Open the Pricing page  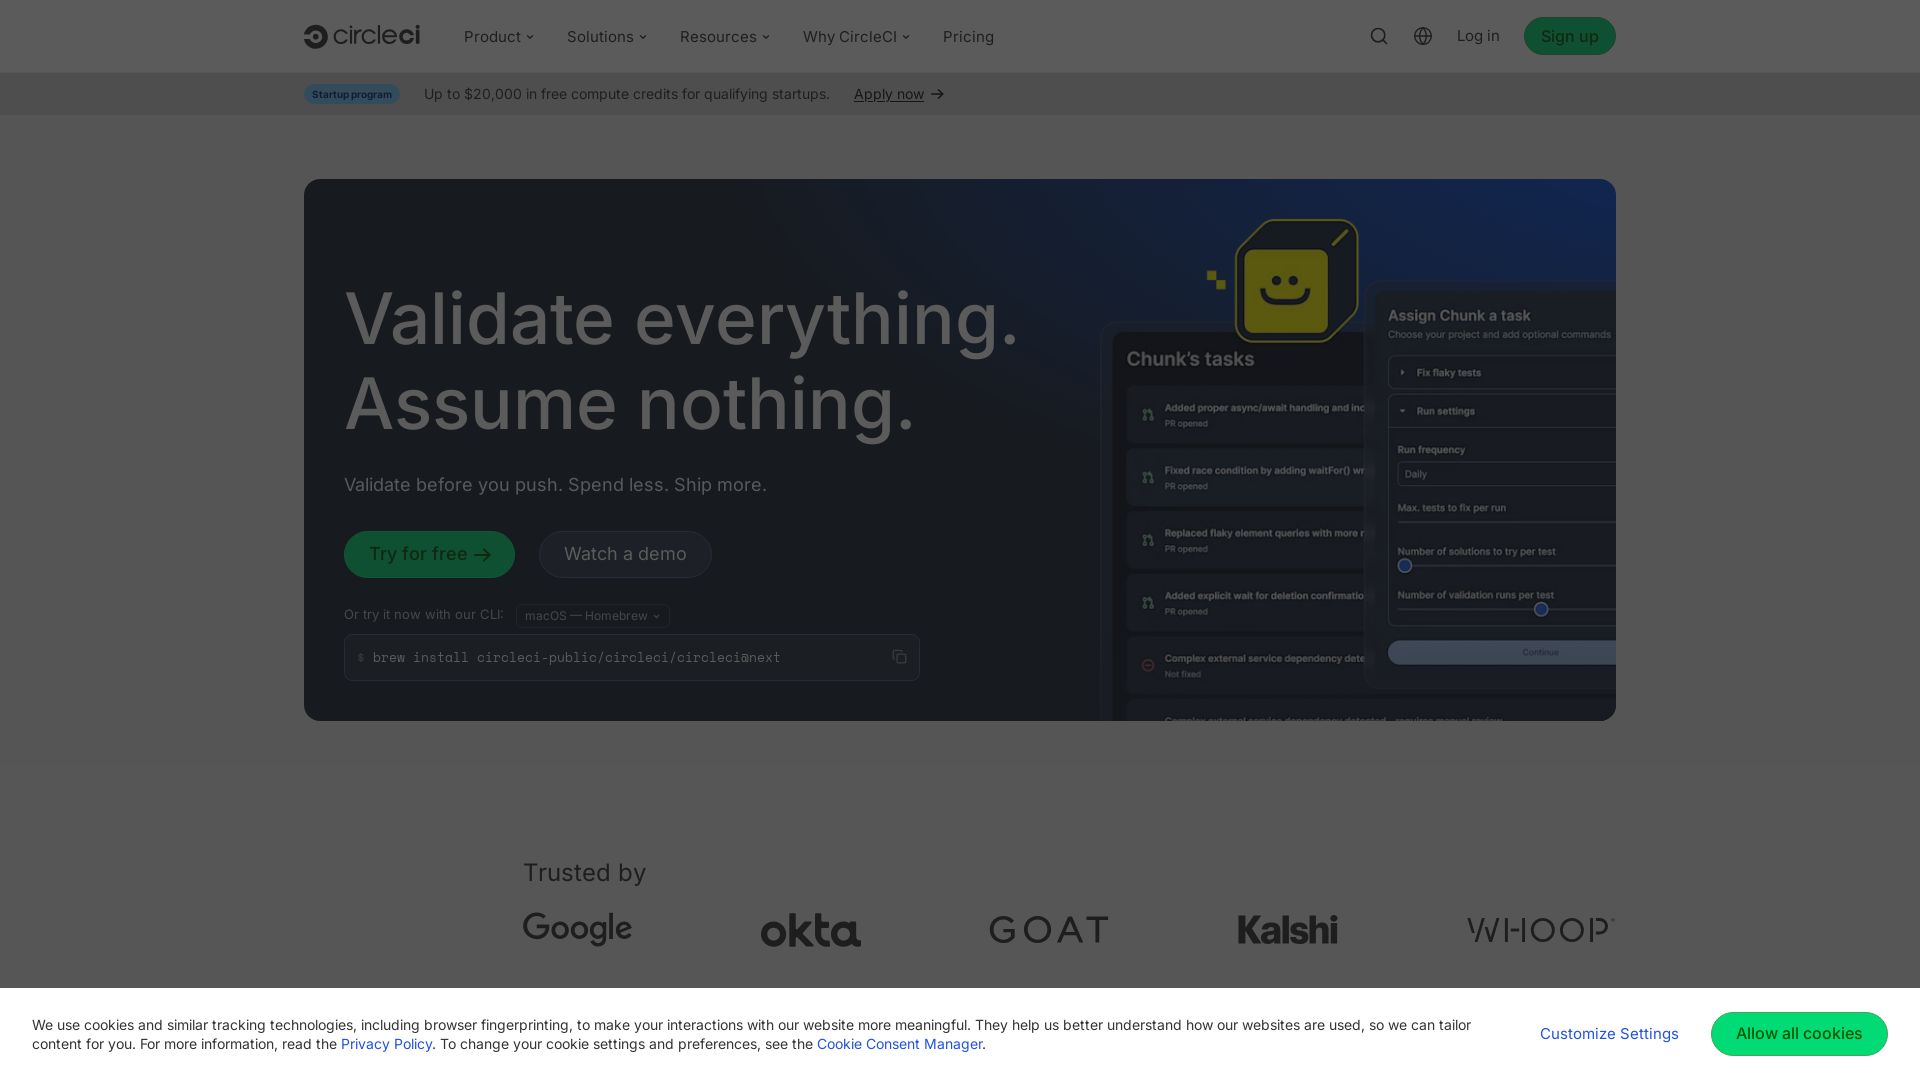pyautogui.click(x=968, y=37)
